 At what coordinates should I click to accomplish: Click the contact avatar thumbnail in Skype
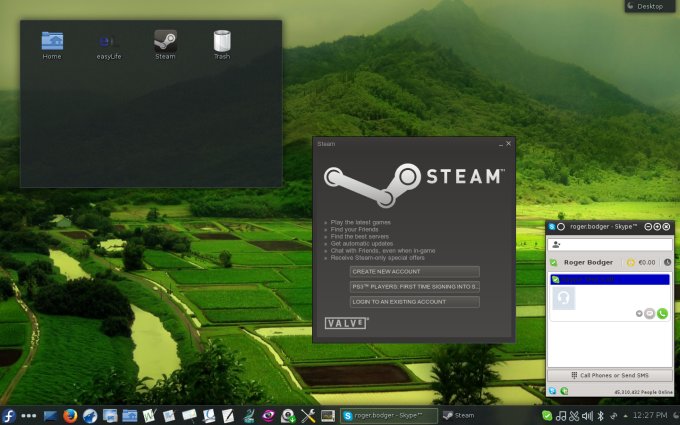pyautogui.click(x=563, y=299)
